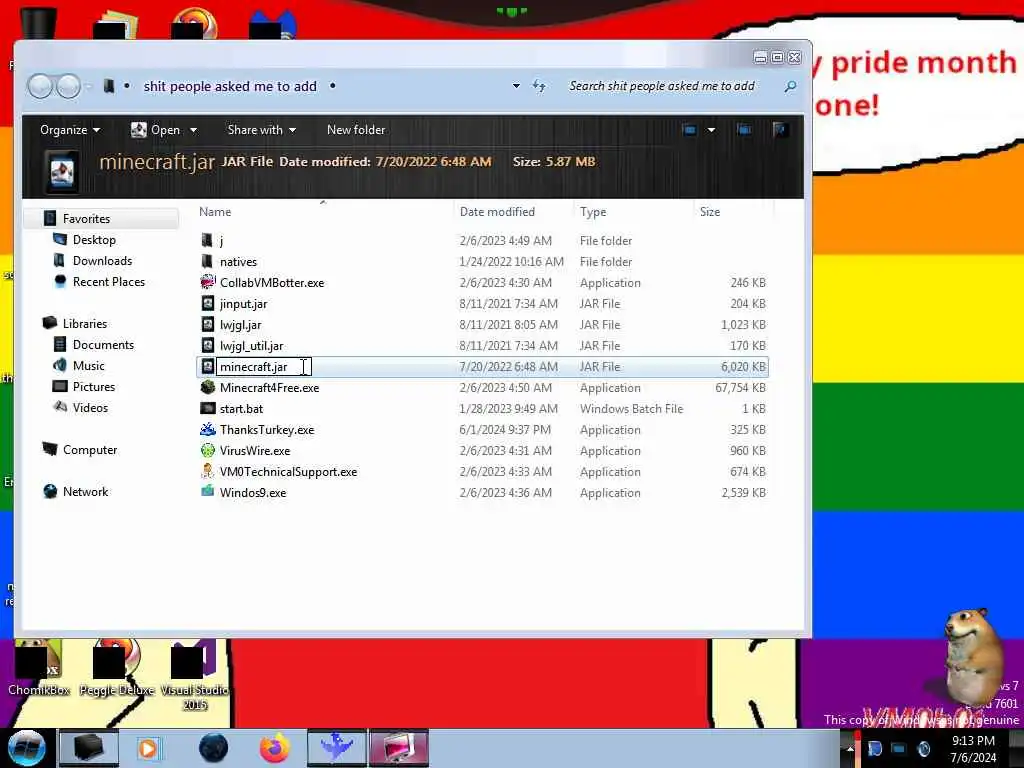Click the 67,754 KB size cell
The height and width of the screenshot is (768, 1024).
click(x=741, y=387)
